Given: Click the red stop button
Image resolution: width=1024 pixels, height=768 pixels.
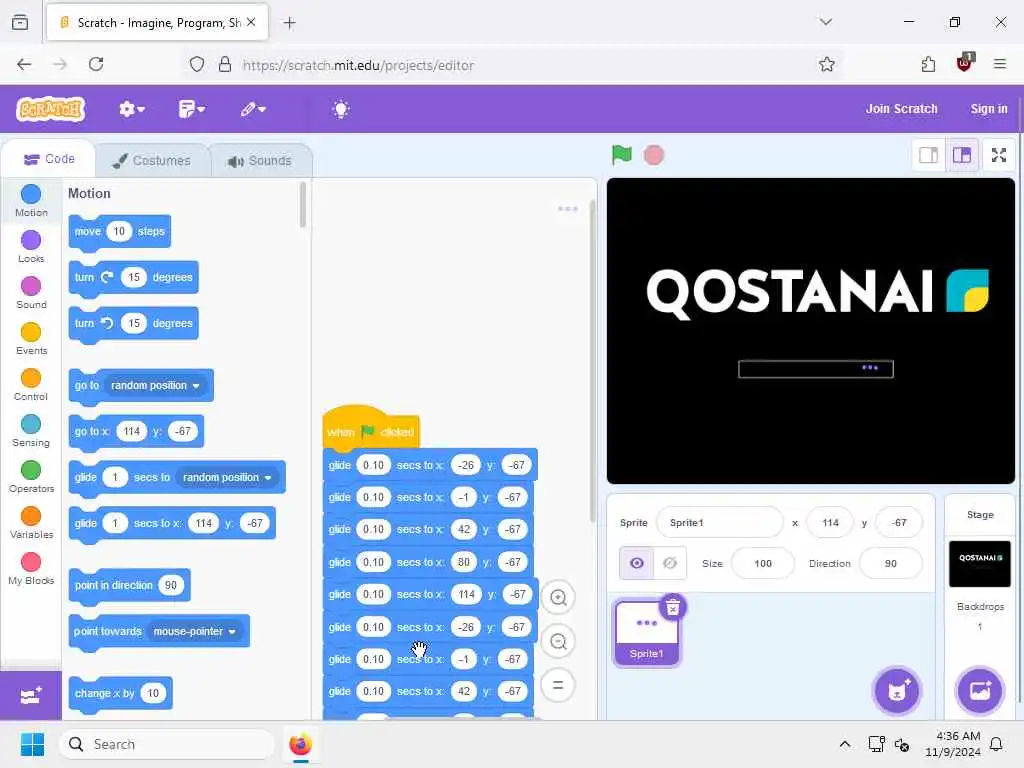Looking at the screenshot, I should tap(654, 155).
